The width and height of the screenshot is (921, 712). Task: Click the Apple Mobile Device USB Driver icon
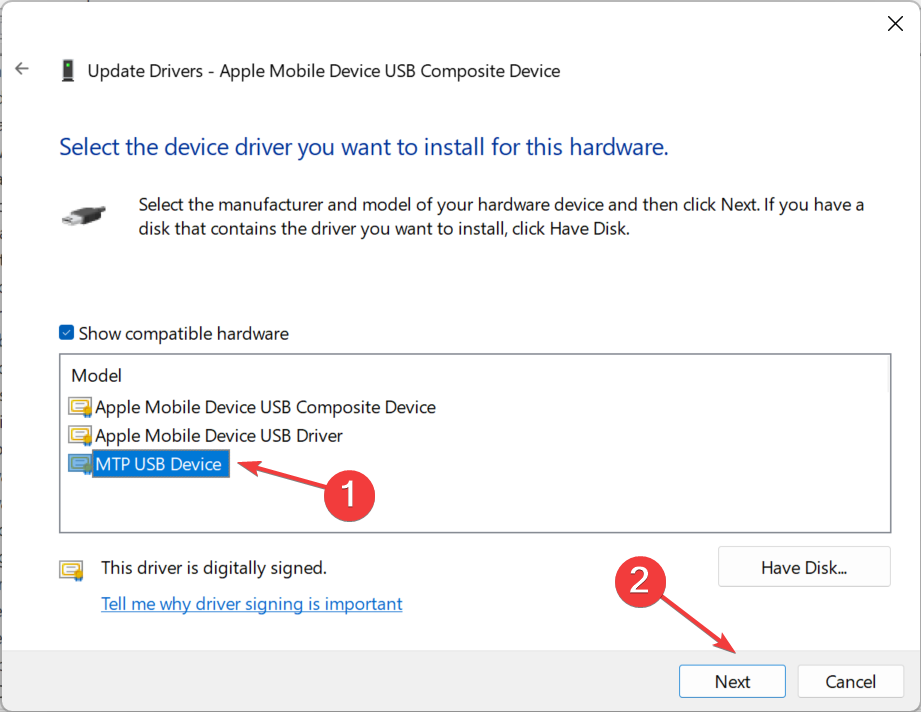pos(80,436)
